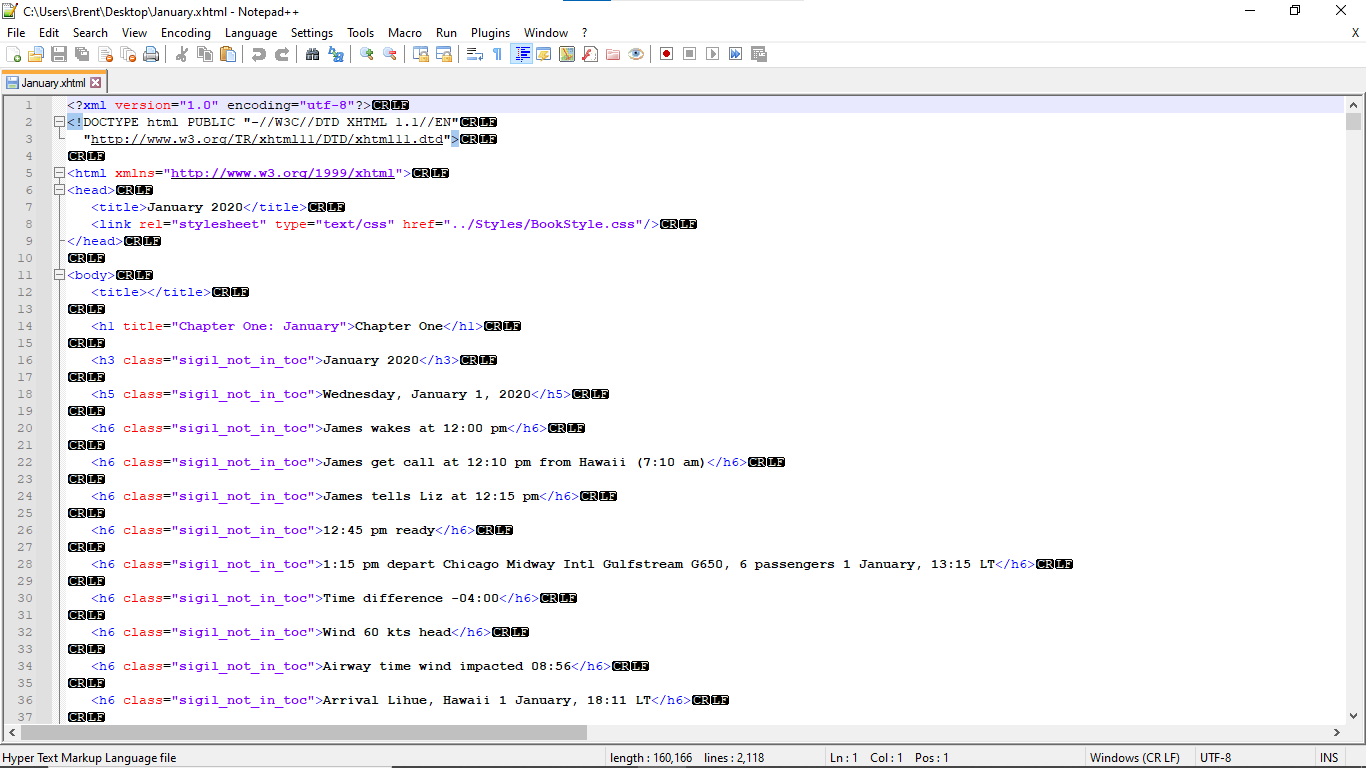Toggle INS insert mode in status bar
This screenshot has height=768, width=1366.
pos(1330,758)
